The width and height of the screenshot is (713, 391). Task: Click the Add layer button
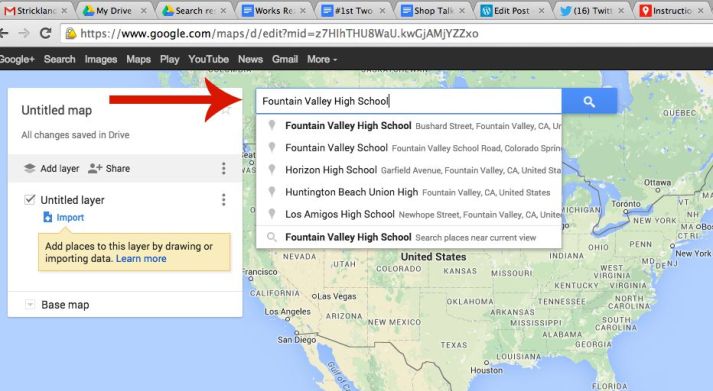(x=51, y=168)
